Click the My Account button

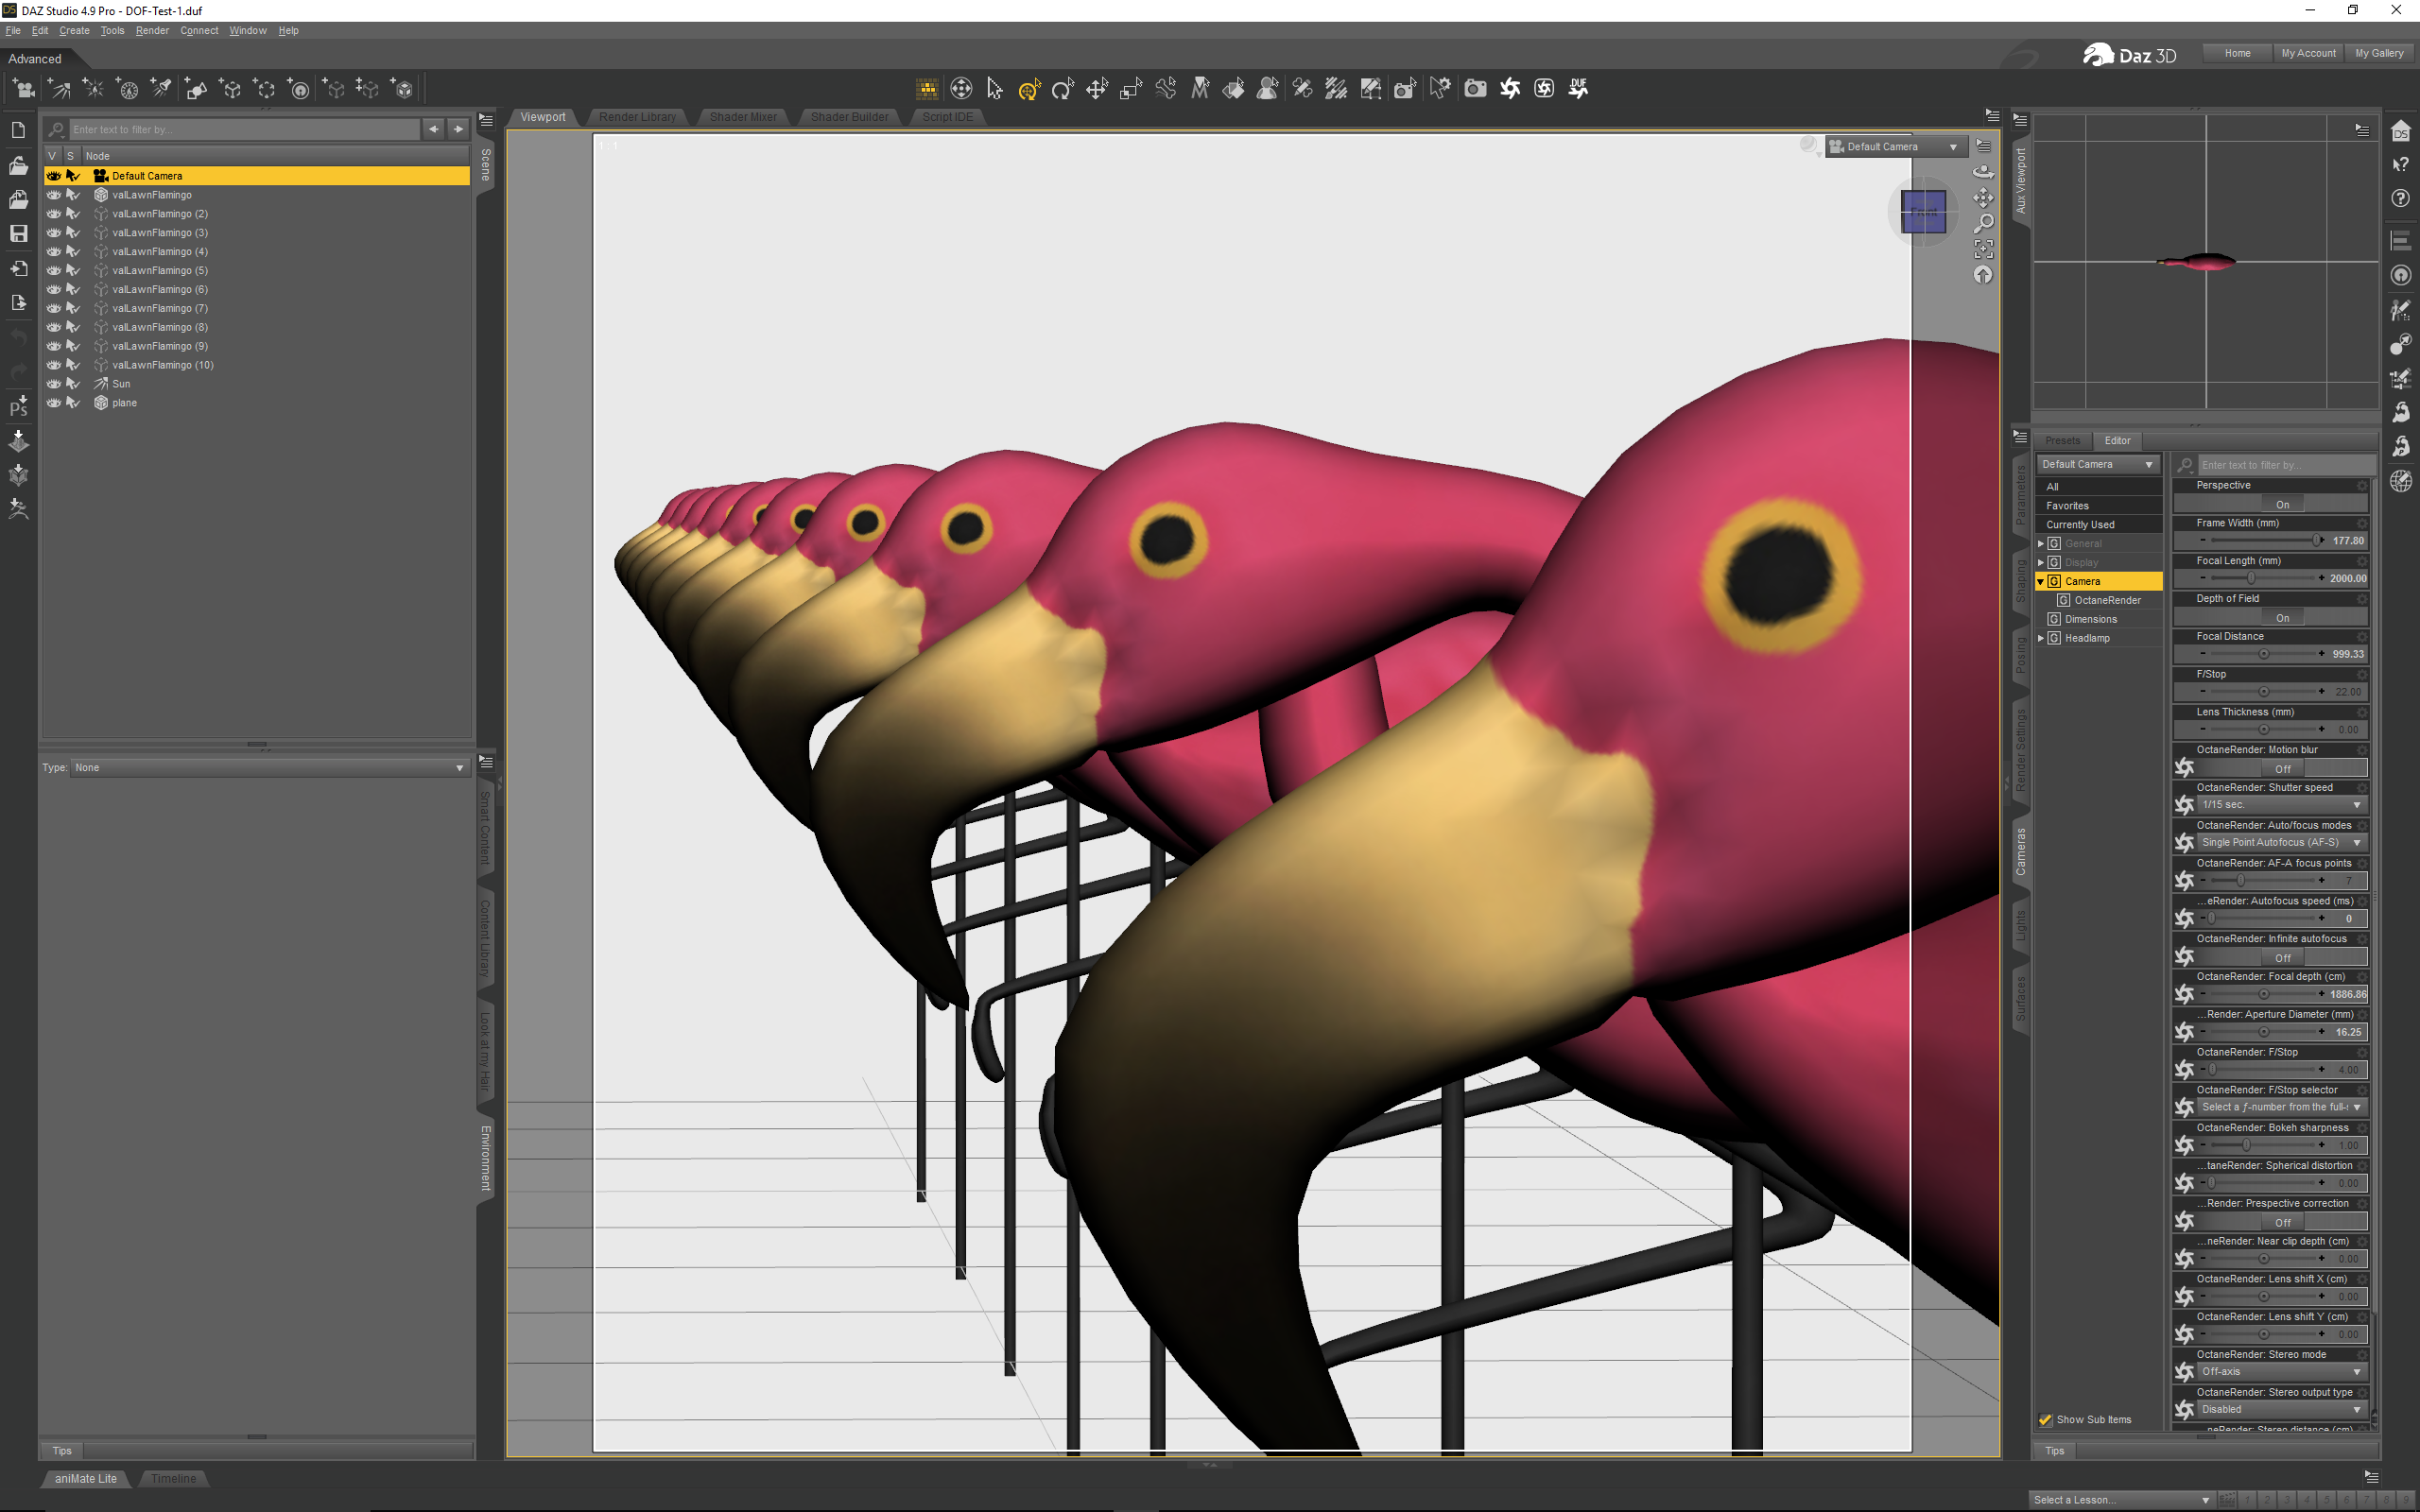click(x=2307, y=53)
